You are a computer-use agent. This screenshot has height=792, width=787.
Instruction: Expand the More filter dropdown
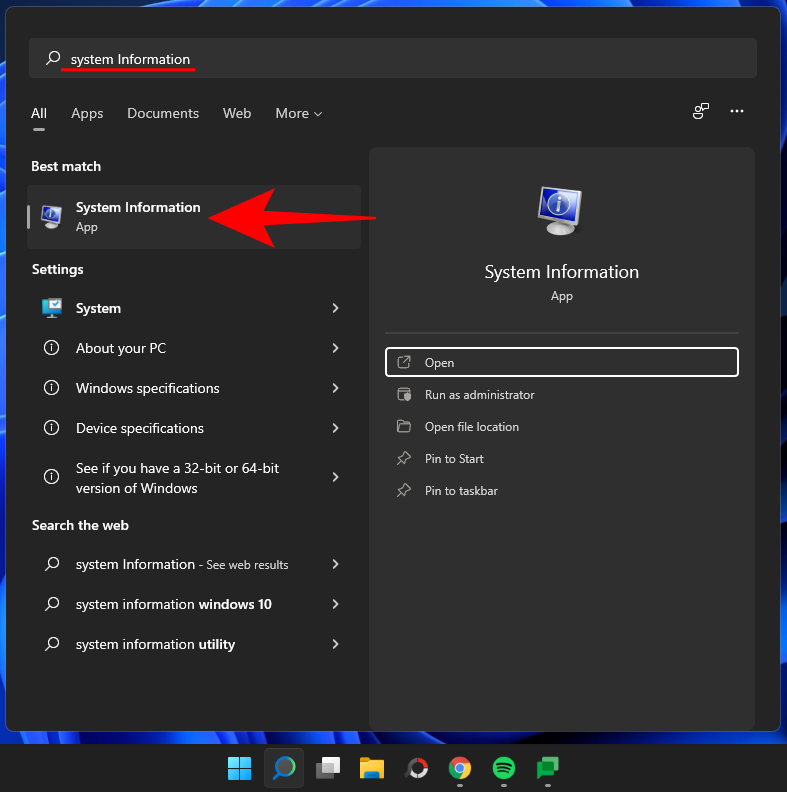click(x=298, y=114)
